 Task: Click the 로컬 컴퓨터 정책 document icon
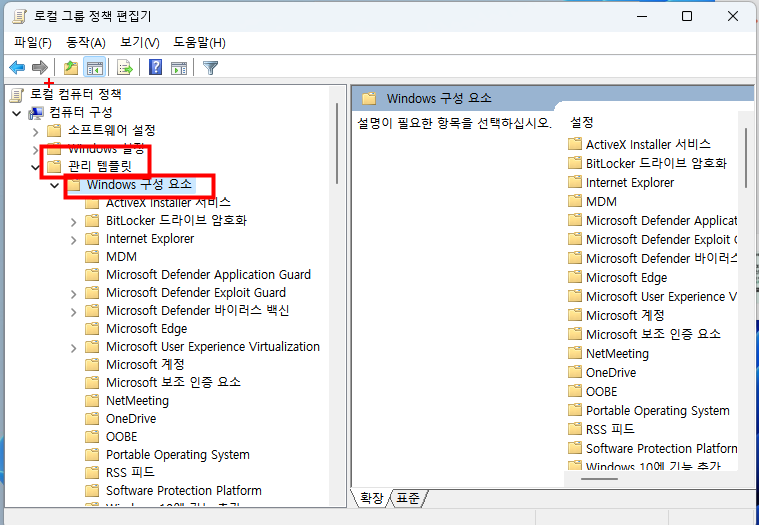[x=16, y=95]
